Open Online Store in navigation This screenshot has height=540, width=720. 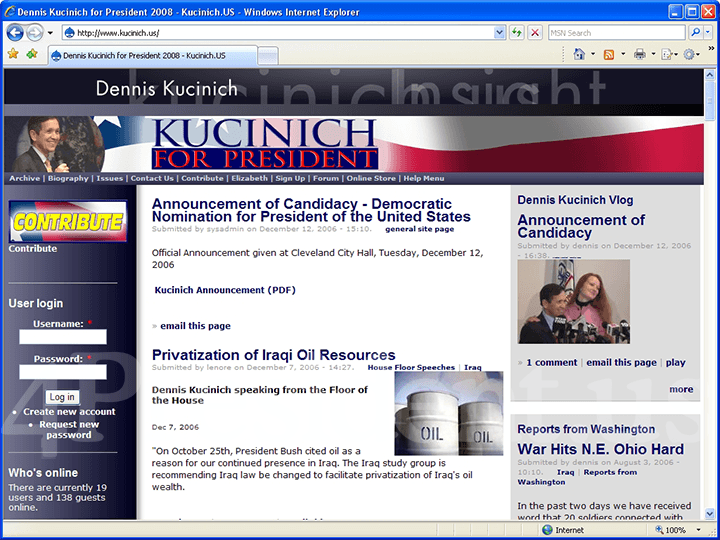[371, 178]
